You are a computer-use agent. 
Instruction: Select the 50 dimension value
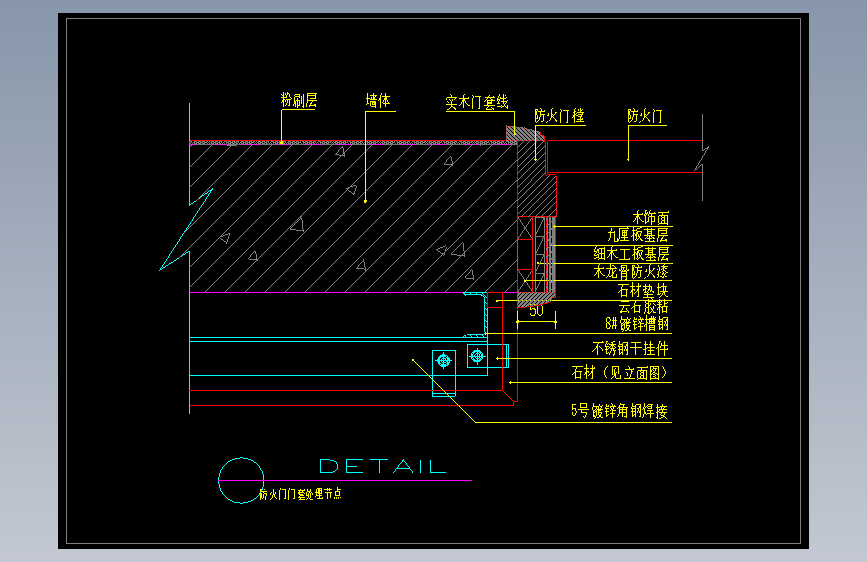[x=536, y=311]
